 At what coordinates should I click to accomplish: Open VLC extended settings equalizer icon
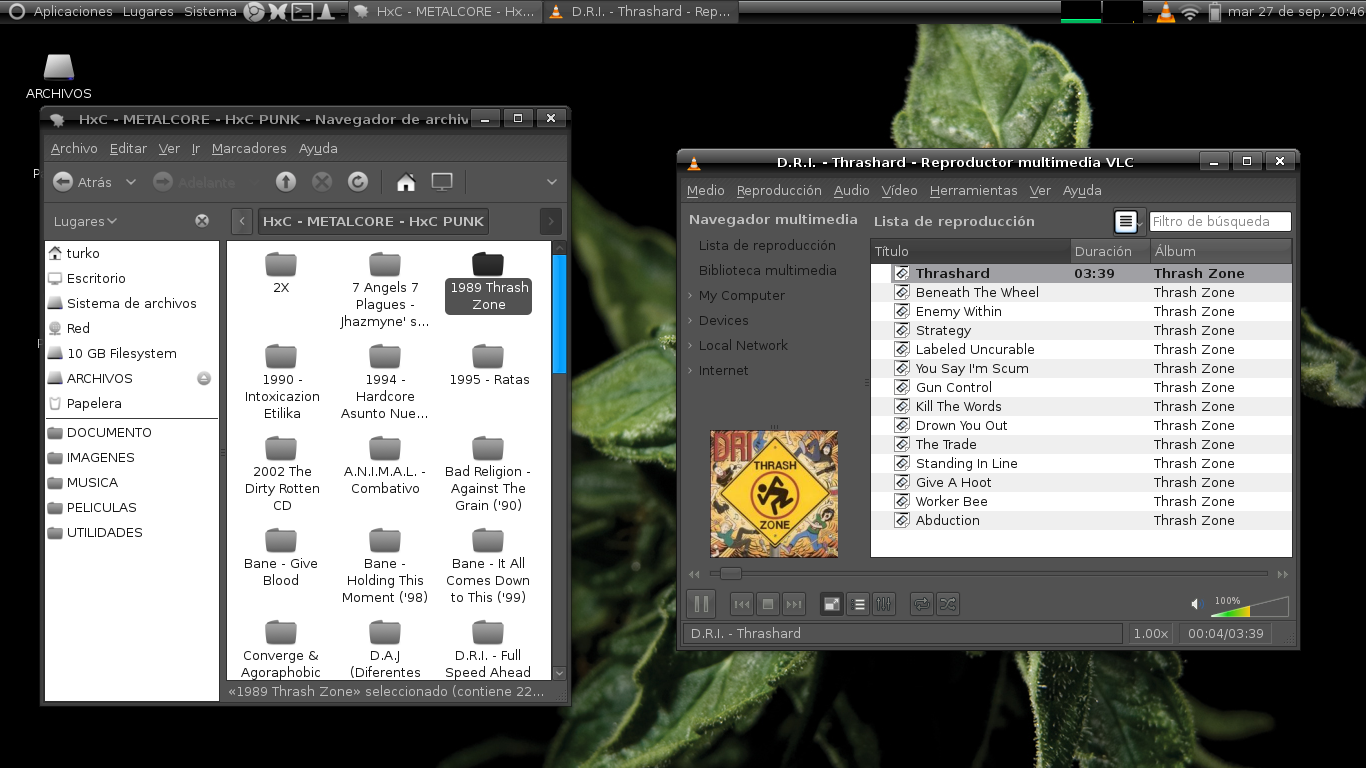[884, 604]
